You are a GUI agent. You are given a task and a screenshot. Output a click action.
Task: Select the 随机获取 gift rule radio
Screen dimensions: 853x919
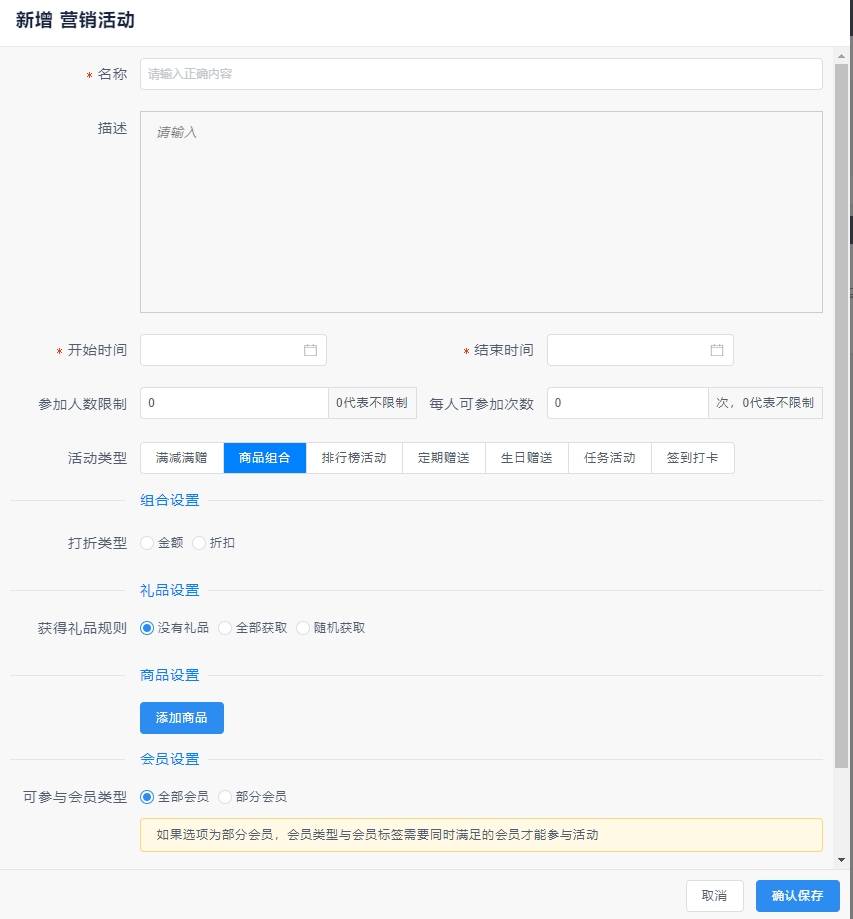[303, 628]
